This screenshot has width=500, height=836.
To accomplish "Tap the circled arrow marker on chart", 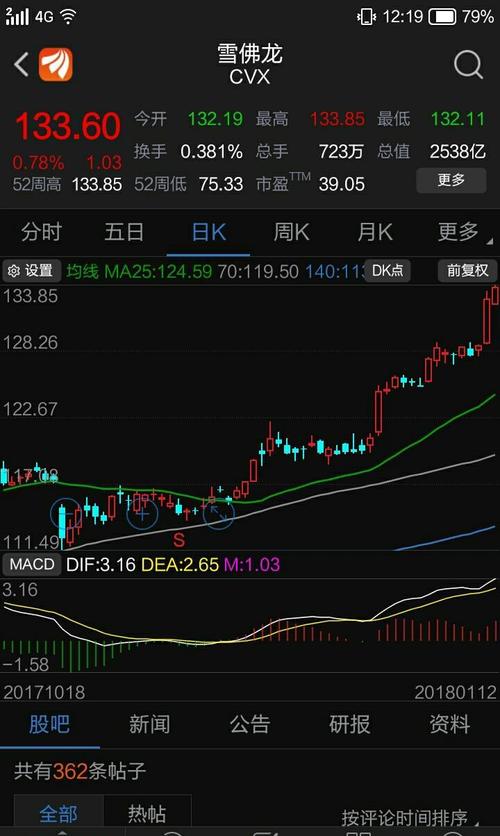I will (x=218, y=513).
